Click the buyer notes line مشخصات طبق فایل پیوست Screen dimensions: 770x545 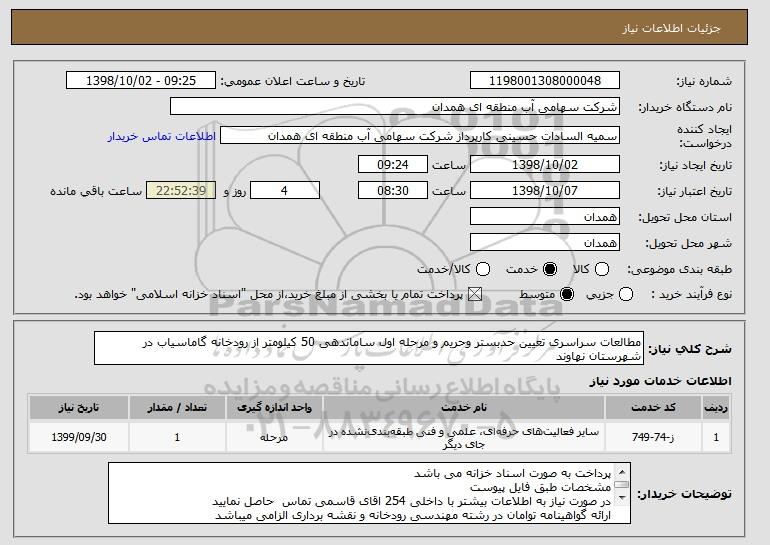(540, 488)
